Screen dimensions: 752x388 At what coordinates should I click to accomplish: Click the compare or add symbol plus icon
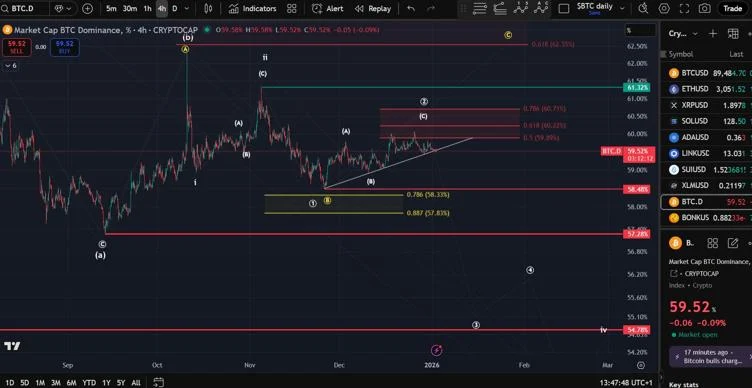click(x=88, y=9)
